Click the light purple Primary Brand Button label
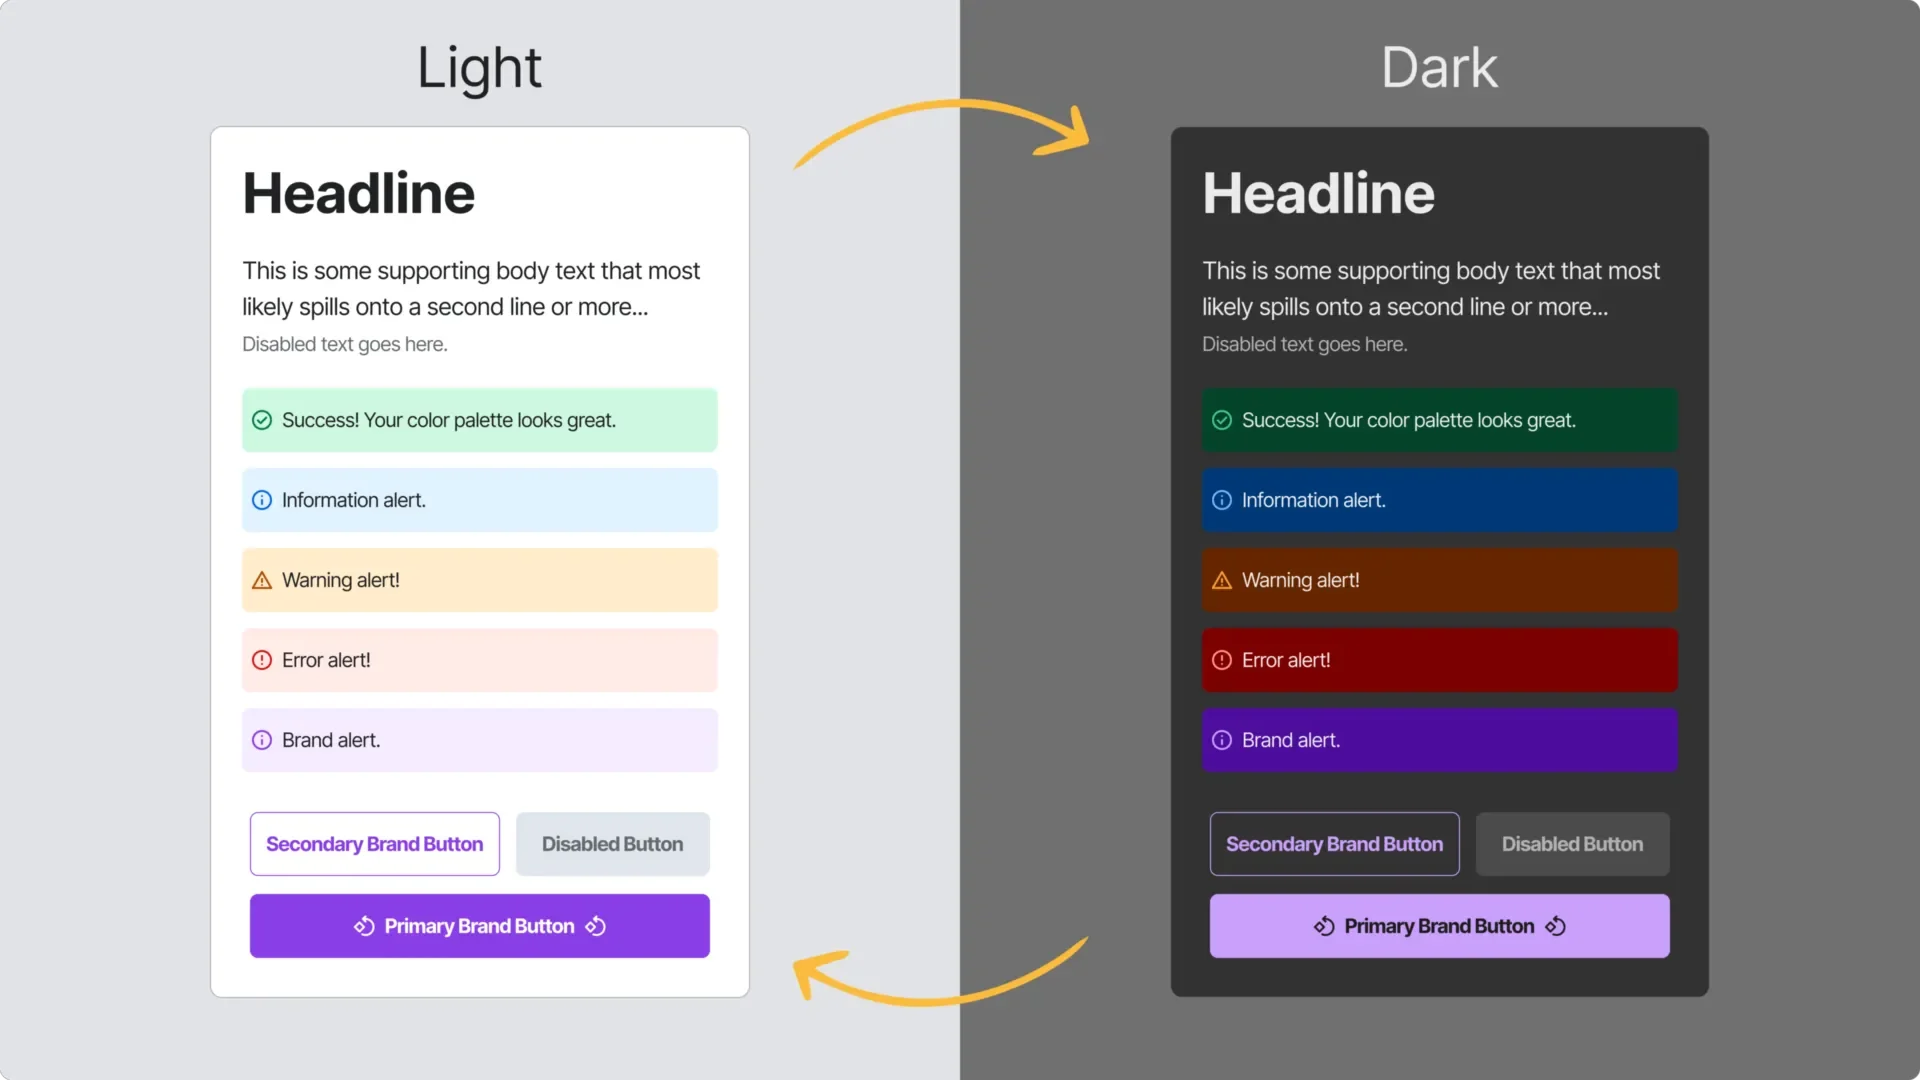The image size is (1920, 1080). [479, 926]
